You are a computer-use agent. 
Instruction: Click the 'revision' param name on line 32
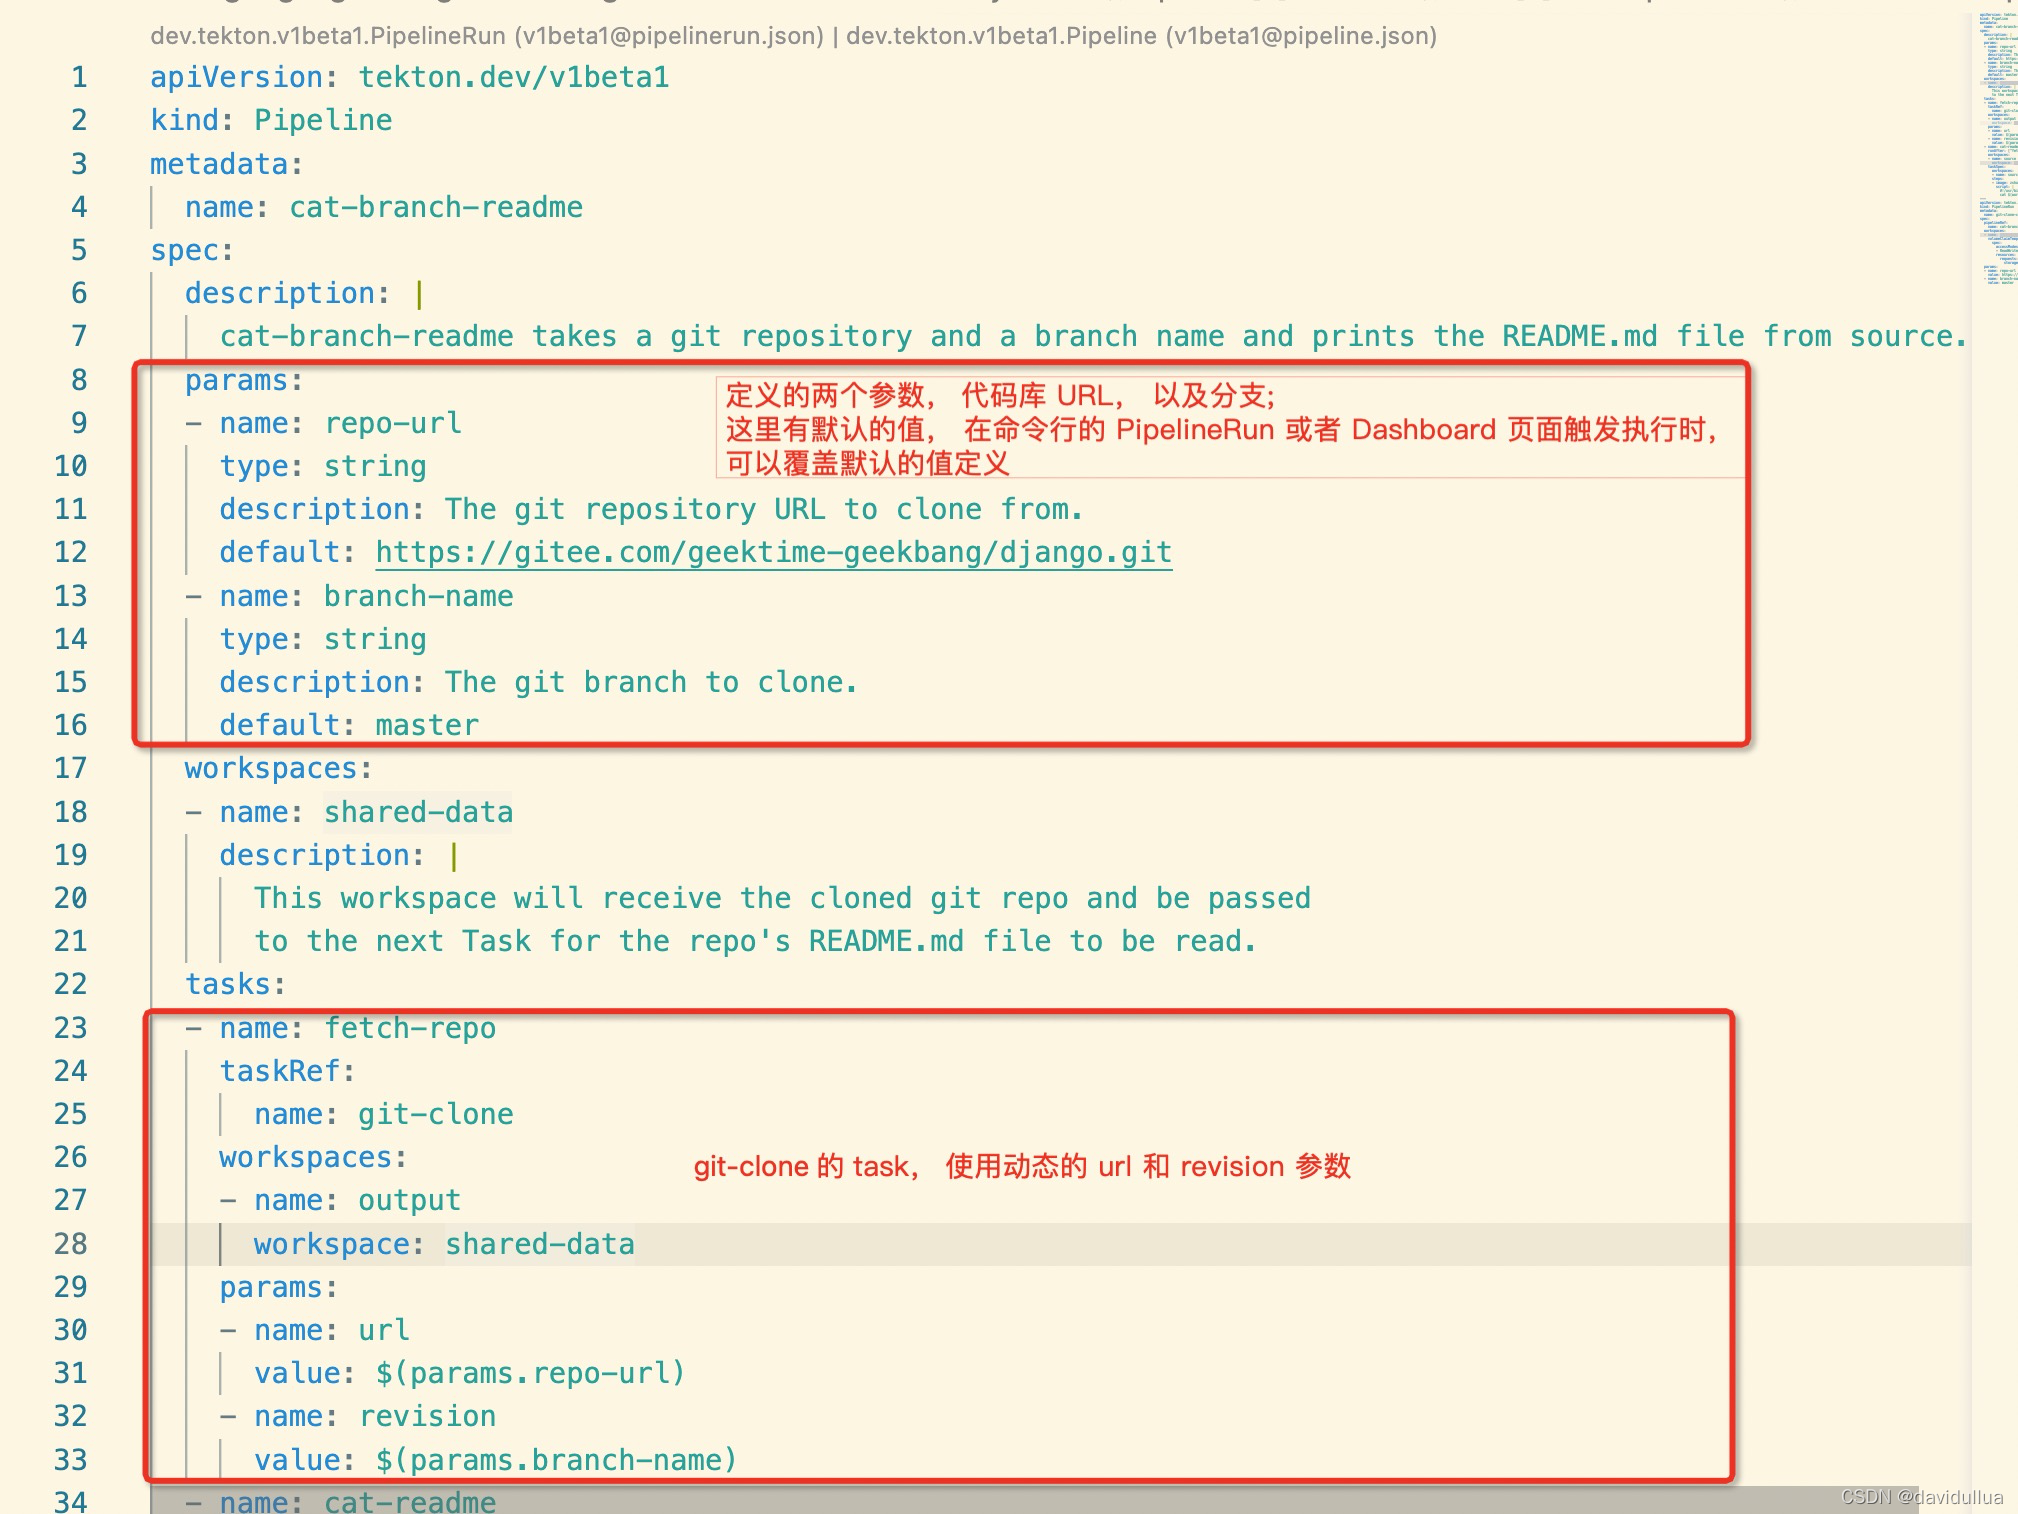click(427, 1416)
